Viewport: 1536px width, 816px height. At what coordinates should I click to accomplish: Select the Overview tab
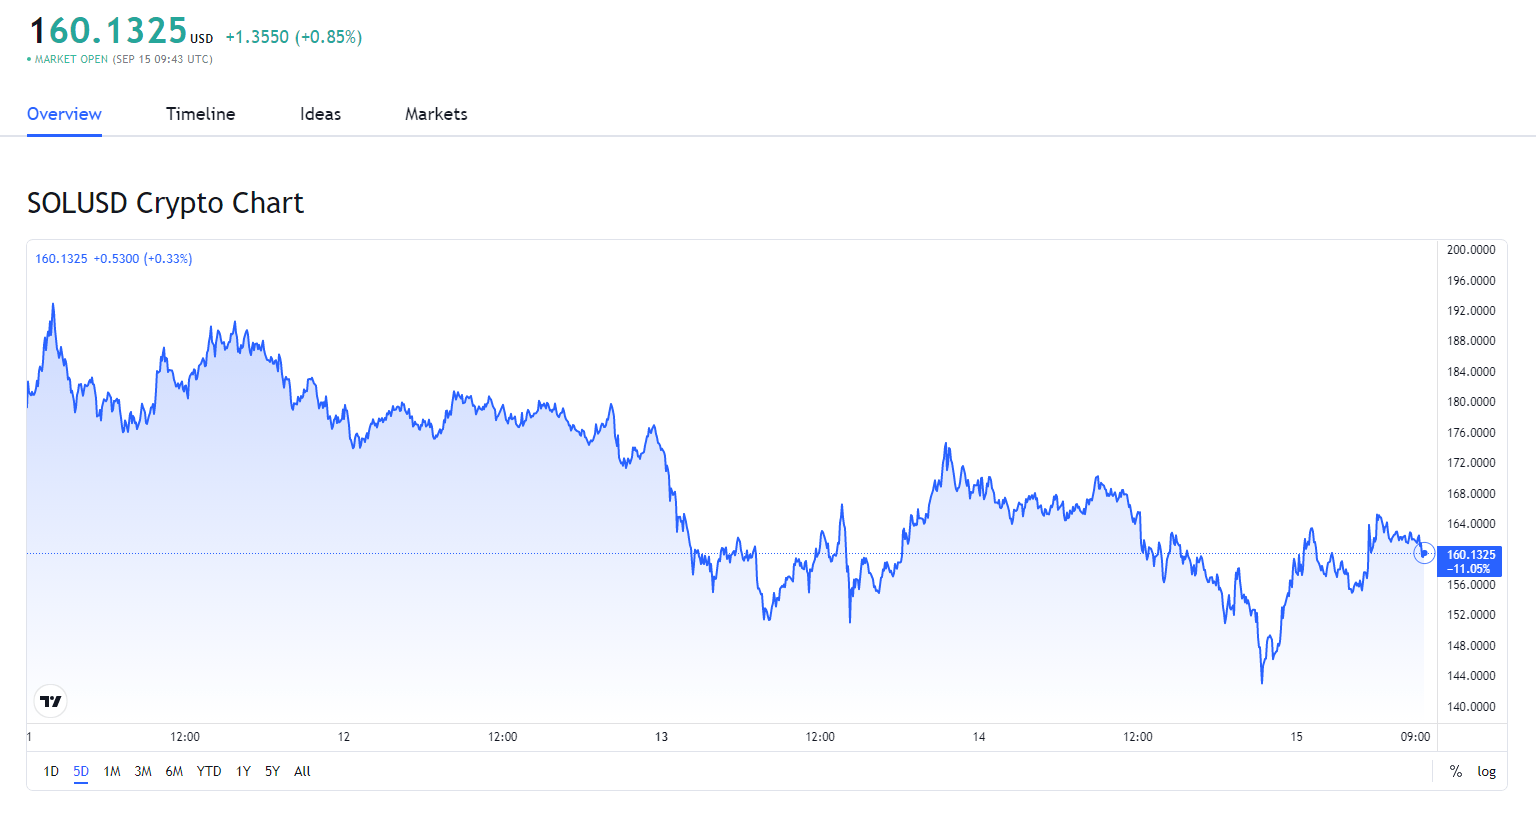click(63, 114)
